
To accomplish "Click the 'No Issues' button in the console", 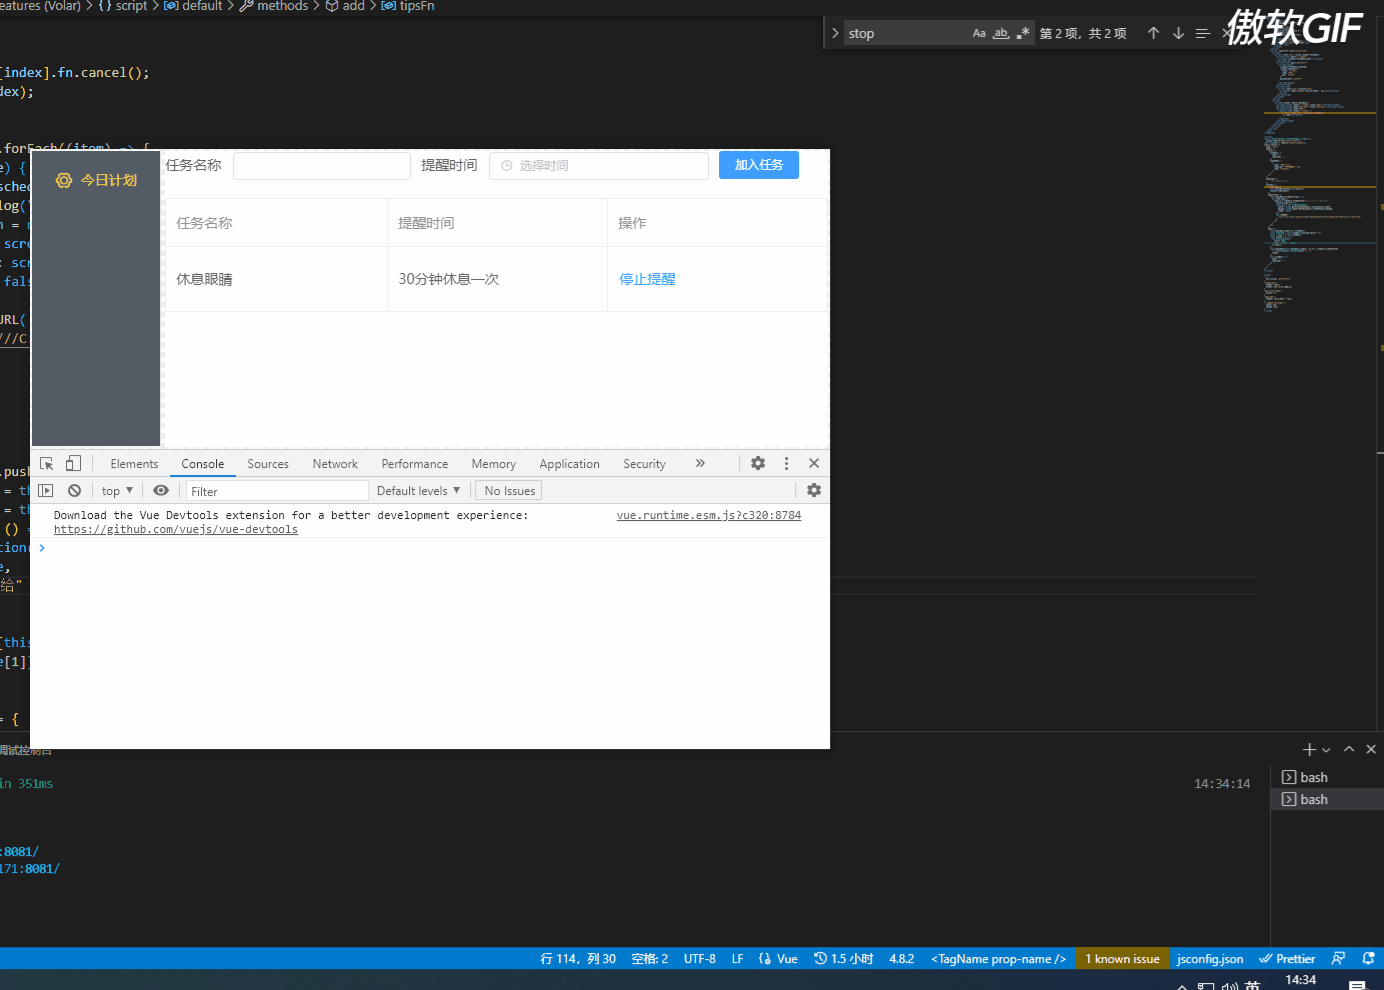I will click(509, 491).
